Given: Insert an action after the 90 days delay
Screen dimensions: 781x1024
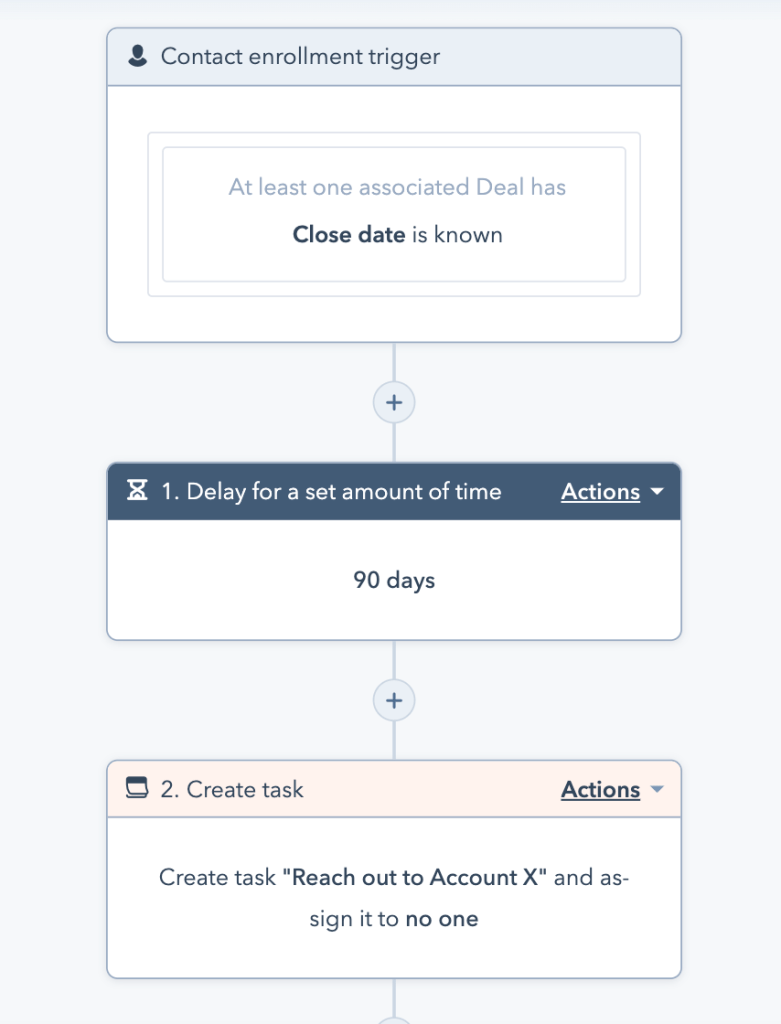Looking at the screenshot, I should (x=394, y=700).
